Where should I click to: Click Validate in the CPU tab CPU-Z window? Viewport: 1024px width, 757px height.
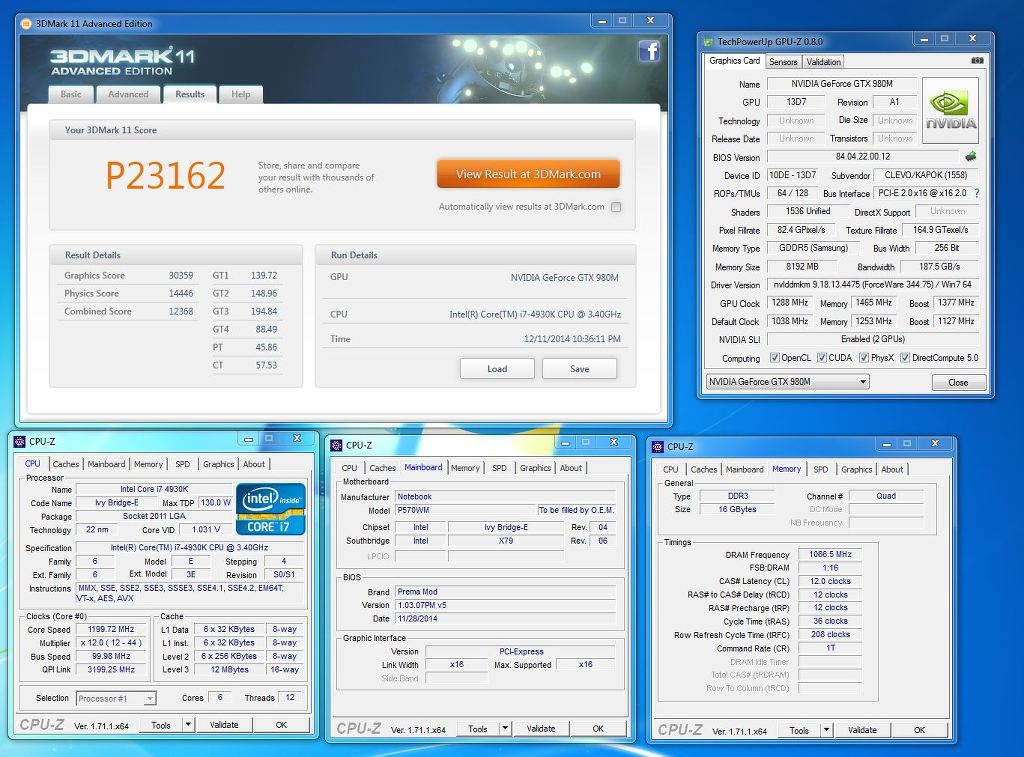click(224, 724)
